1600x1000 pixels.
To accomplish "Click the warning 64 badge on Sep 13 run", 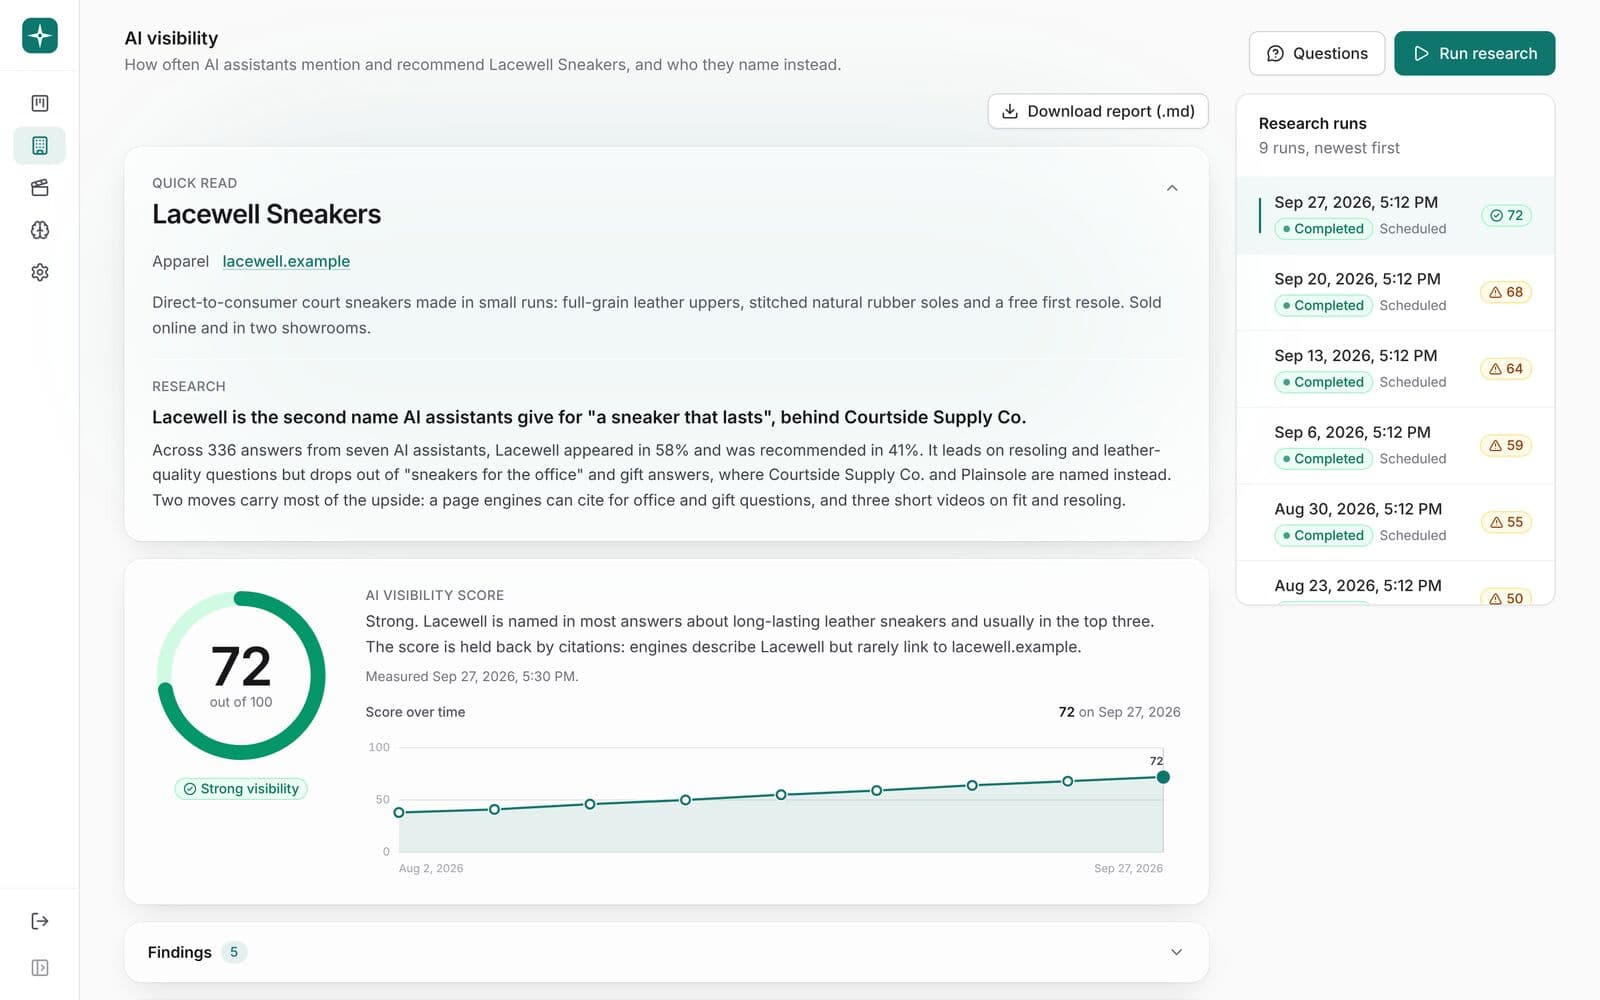I will point(1506,369).
